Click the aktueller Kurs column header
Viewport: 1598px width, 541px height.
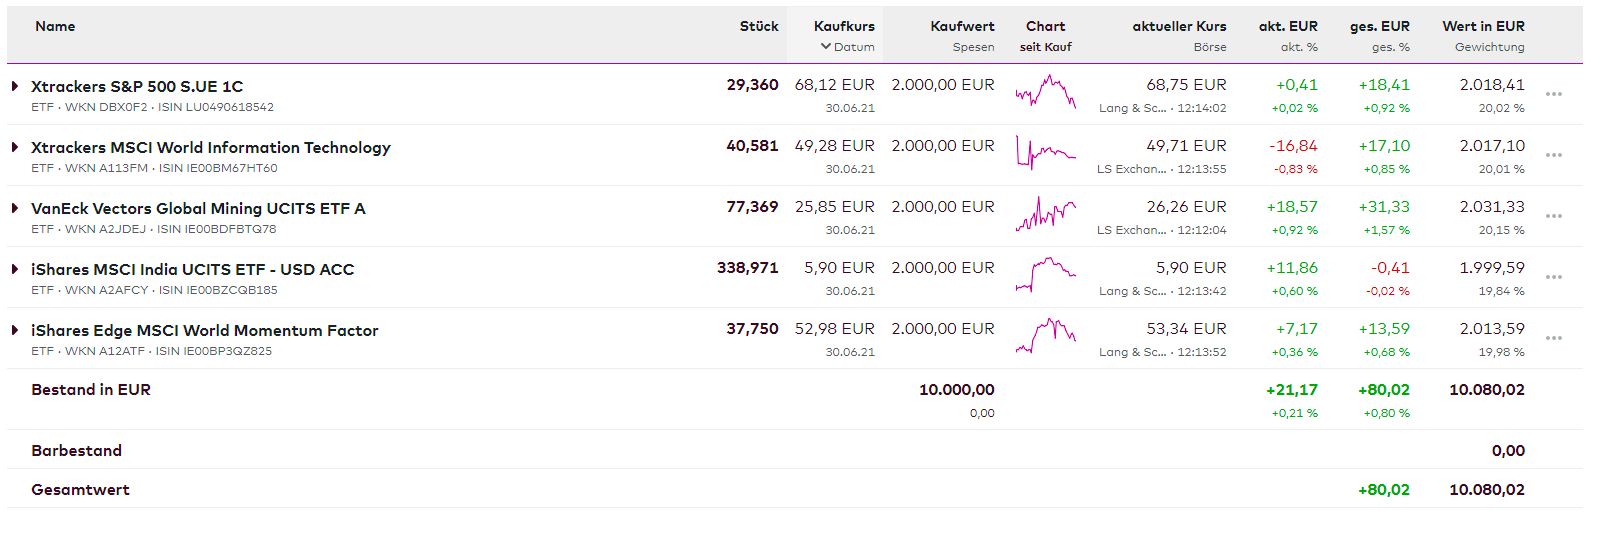1179,26
